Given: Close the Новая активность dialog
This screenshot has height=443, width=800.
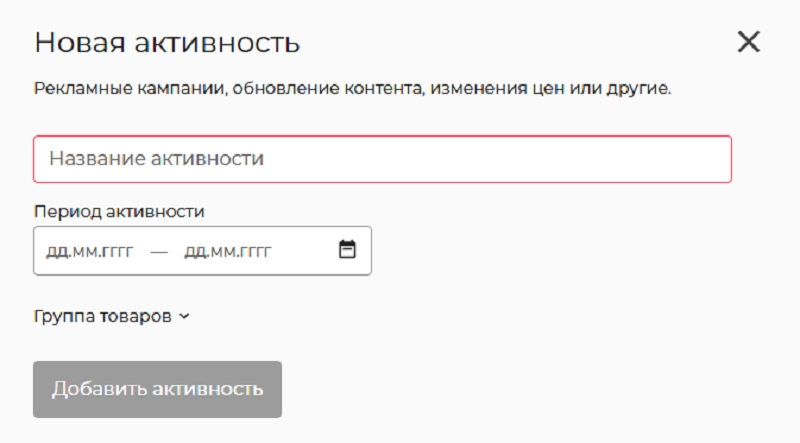Looking at the screenshot, I should 748,42.
